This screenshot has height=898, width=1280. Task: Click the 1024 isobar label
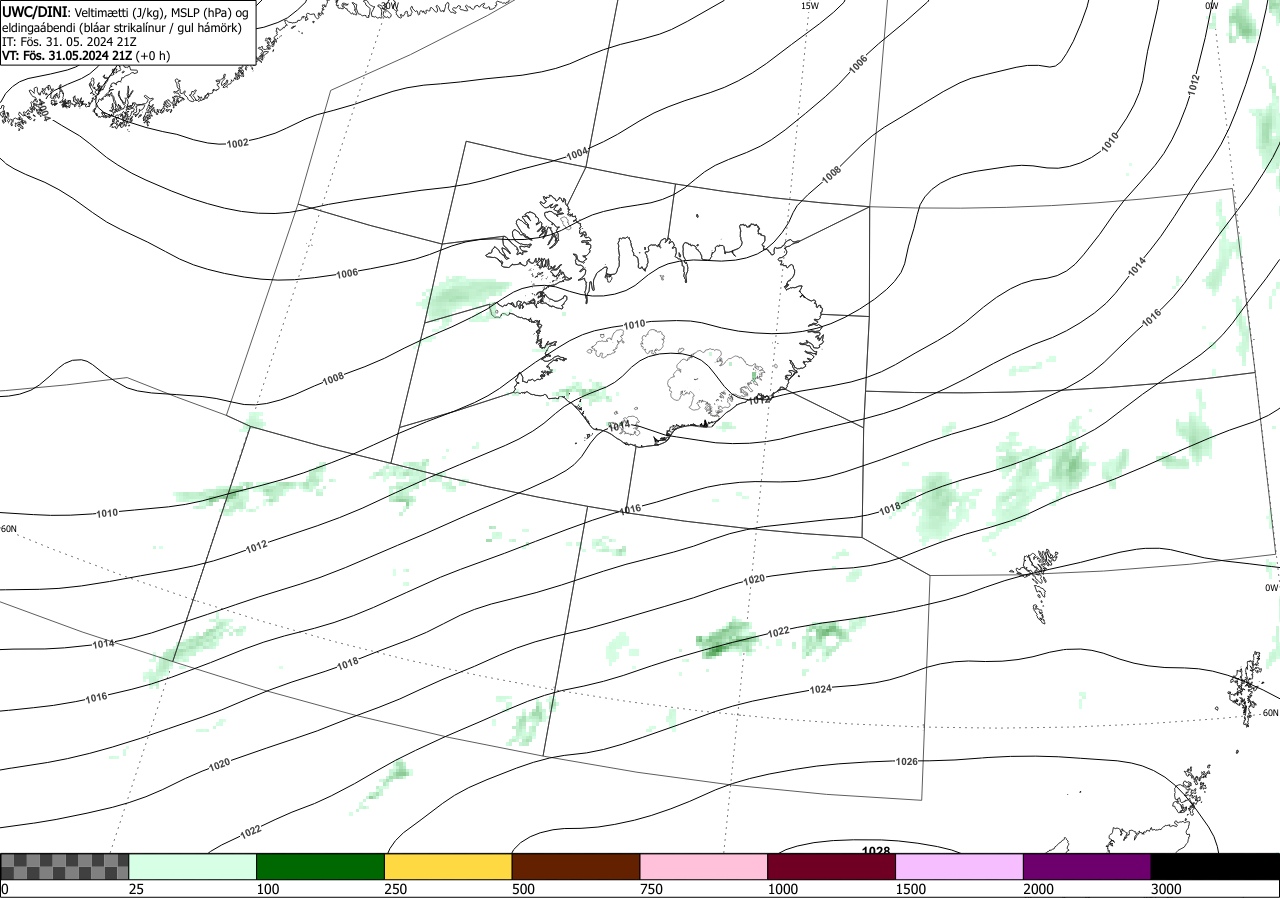(x=821, y=689)
